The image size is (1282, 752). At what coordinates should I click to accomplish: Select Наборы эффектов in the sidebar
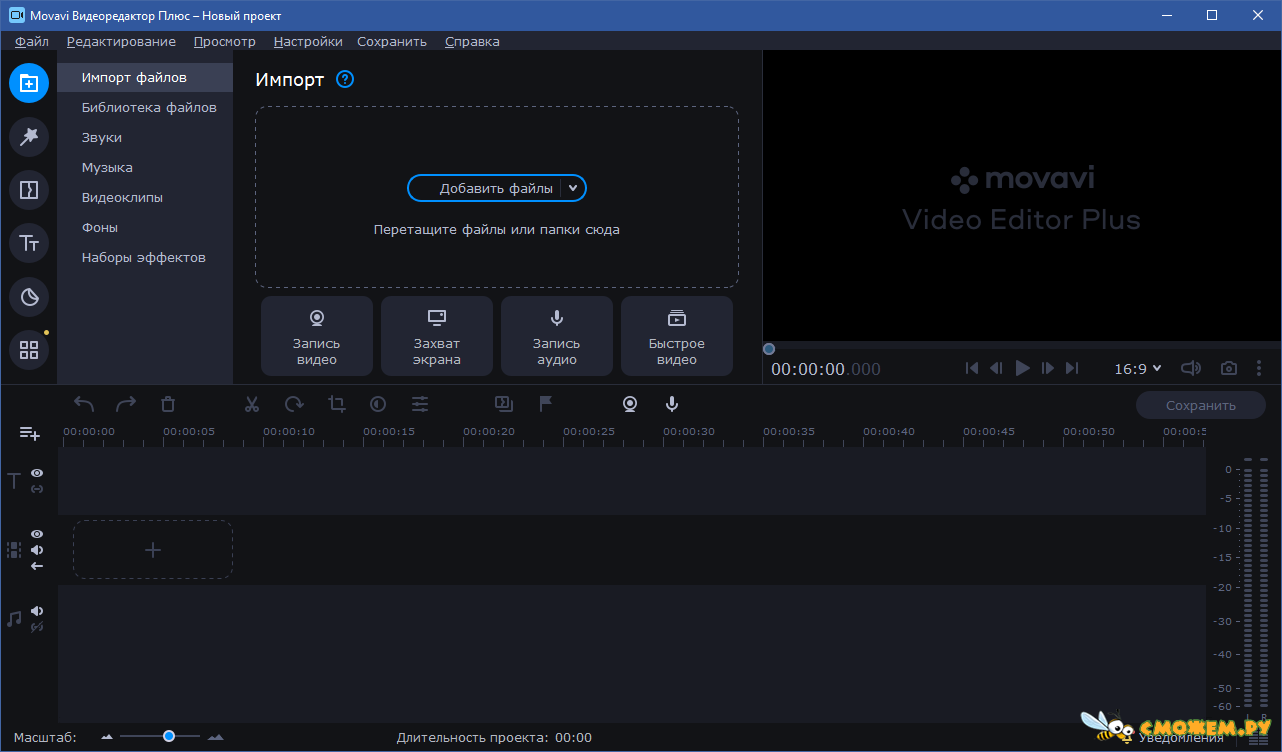pyautogui.click(x=144, y=257)
